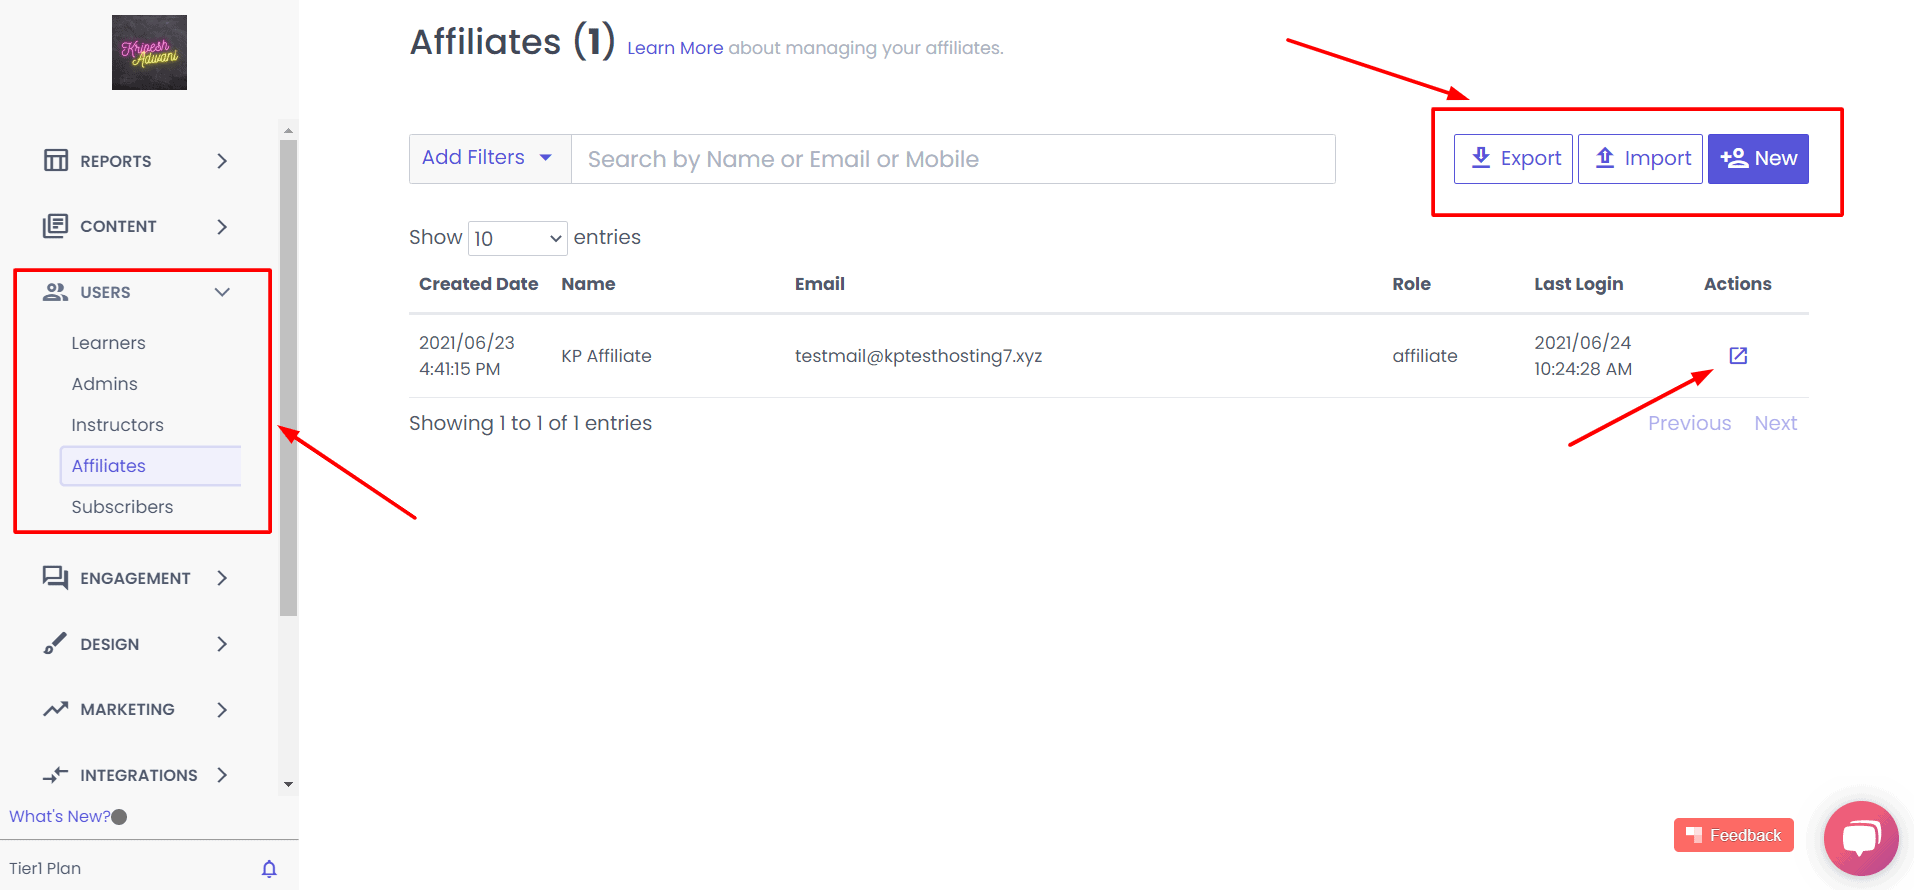Sort by Role column header
The width and height of the screenshot is (1914, 890).
click(x=1411, y=284)
